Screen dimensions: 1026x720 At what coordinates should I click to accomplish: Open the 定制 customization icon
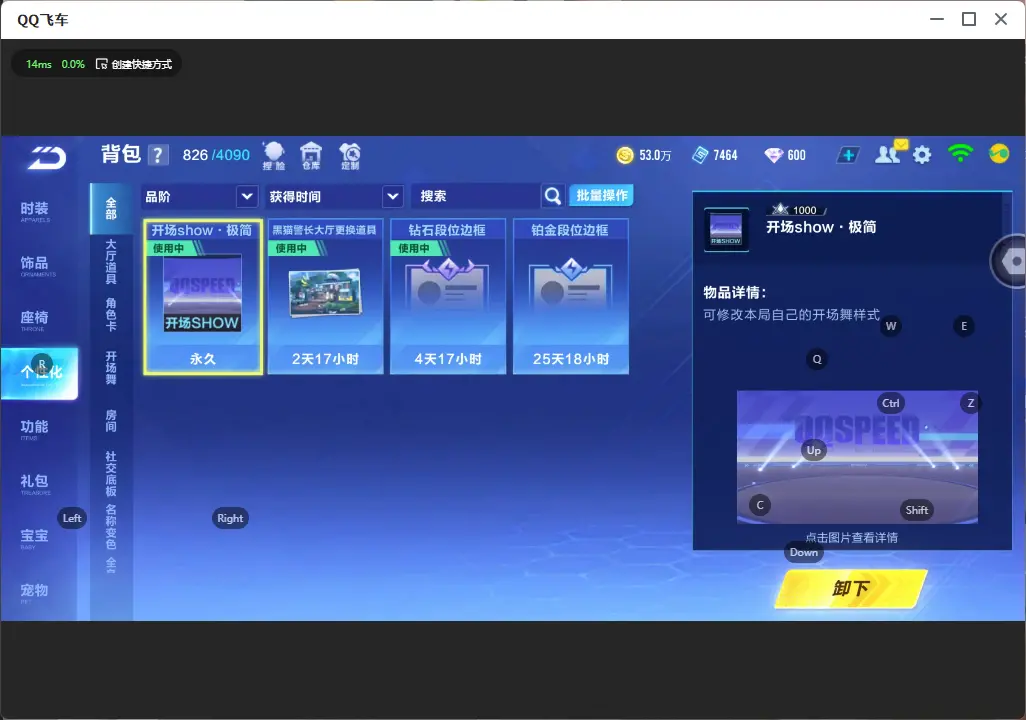click(x=350, y=156)
